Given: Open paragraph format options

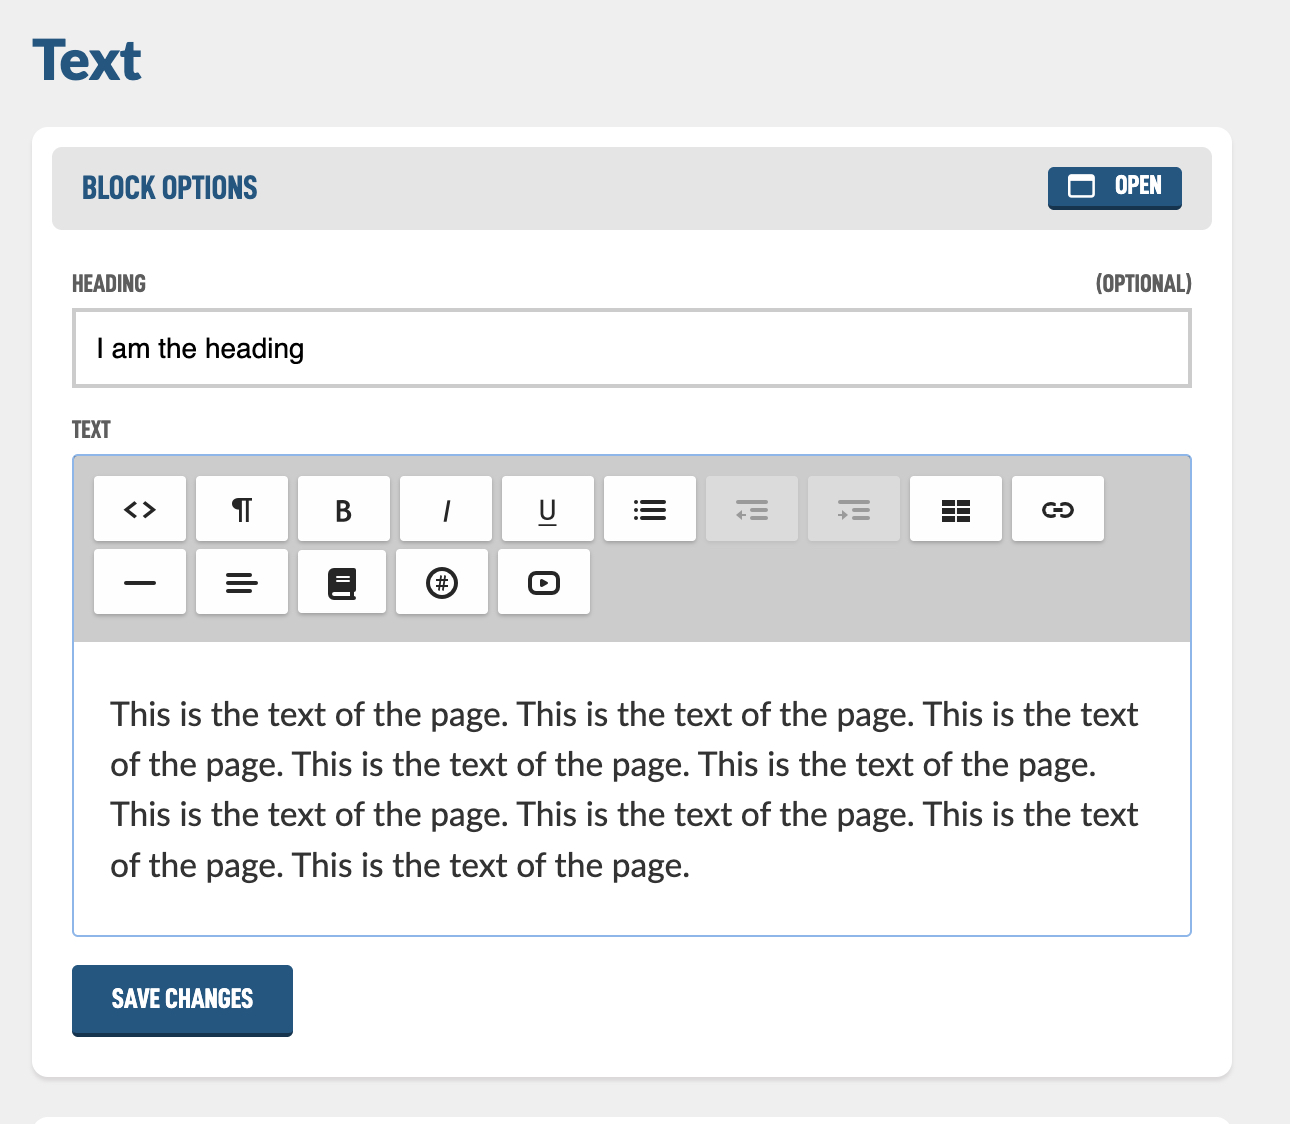Looking at the screenshot, I should 242,509.
